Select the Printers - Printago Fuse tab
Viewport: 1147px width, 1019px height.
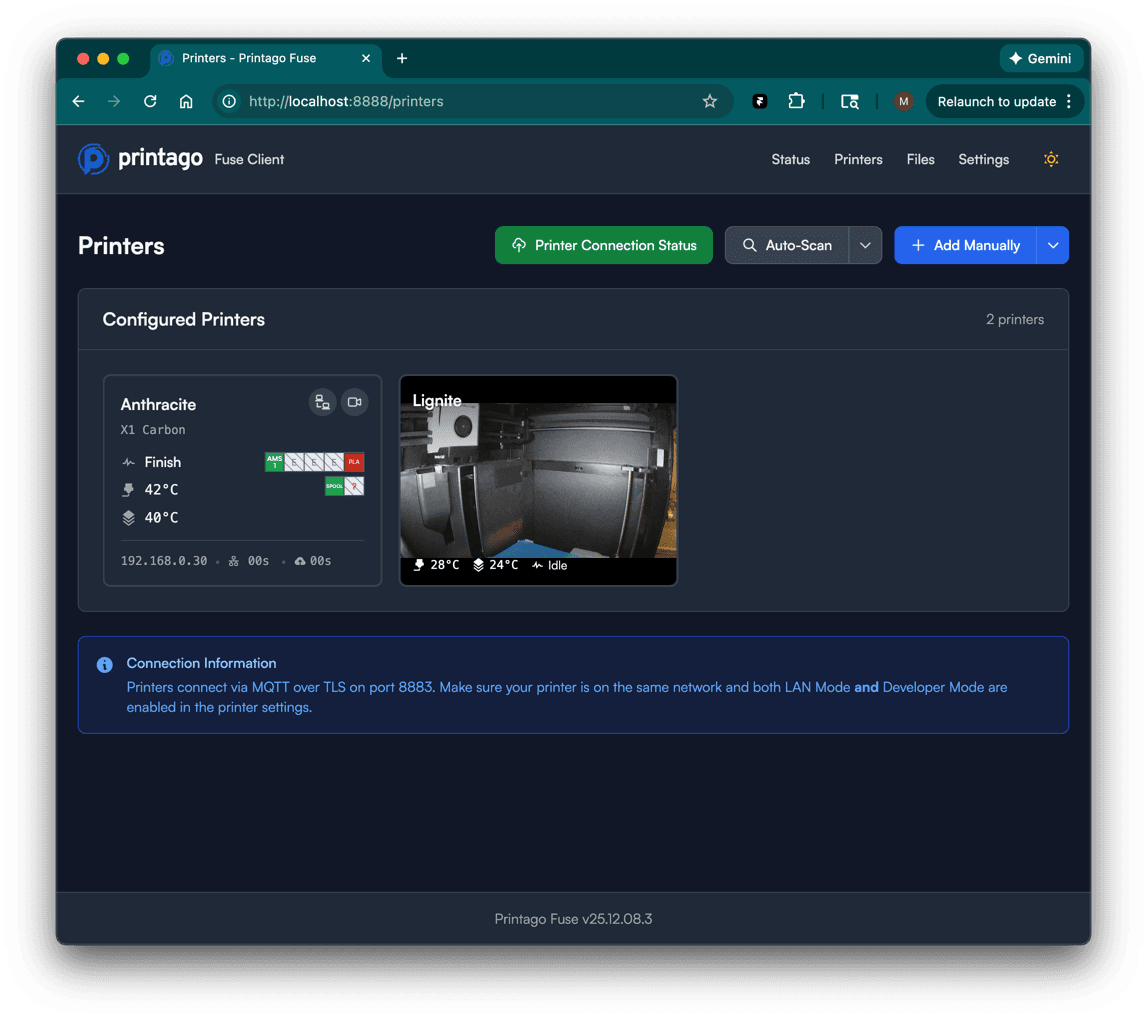pos(266,59)
